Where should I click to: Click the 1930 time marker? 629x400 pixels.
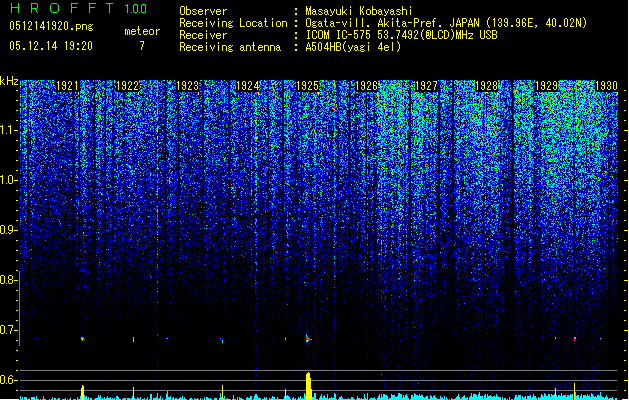click(x=607, y=86)
